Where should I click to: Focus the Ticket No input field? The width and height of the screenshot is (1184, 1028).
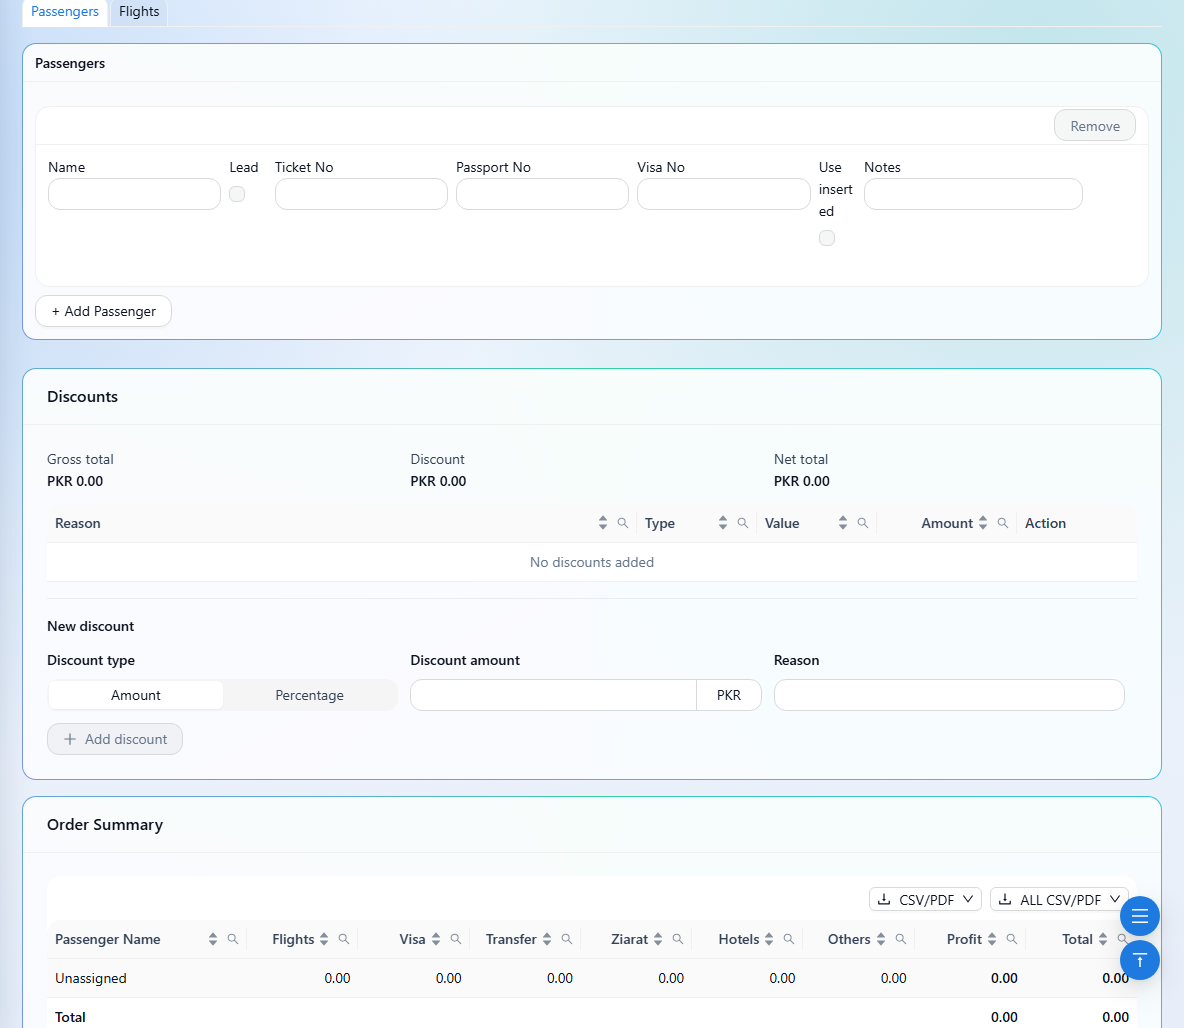[361, 194]
